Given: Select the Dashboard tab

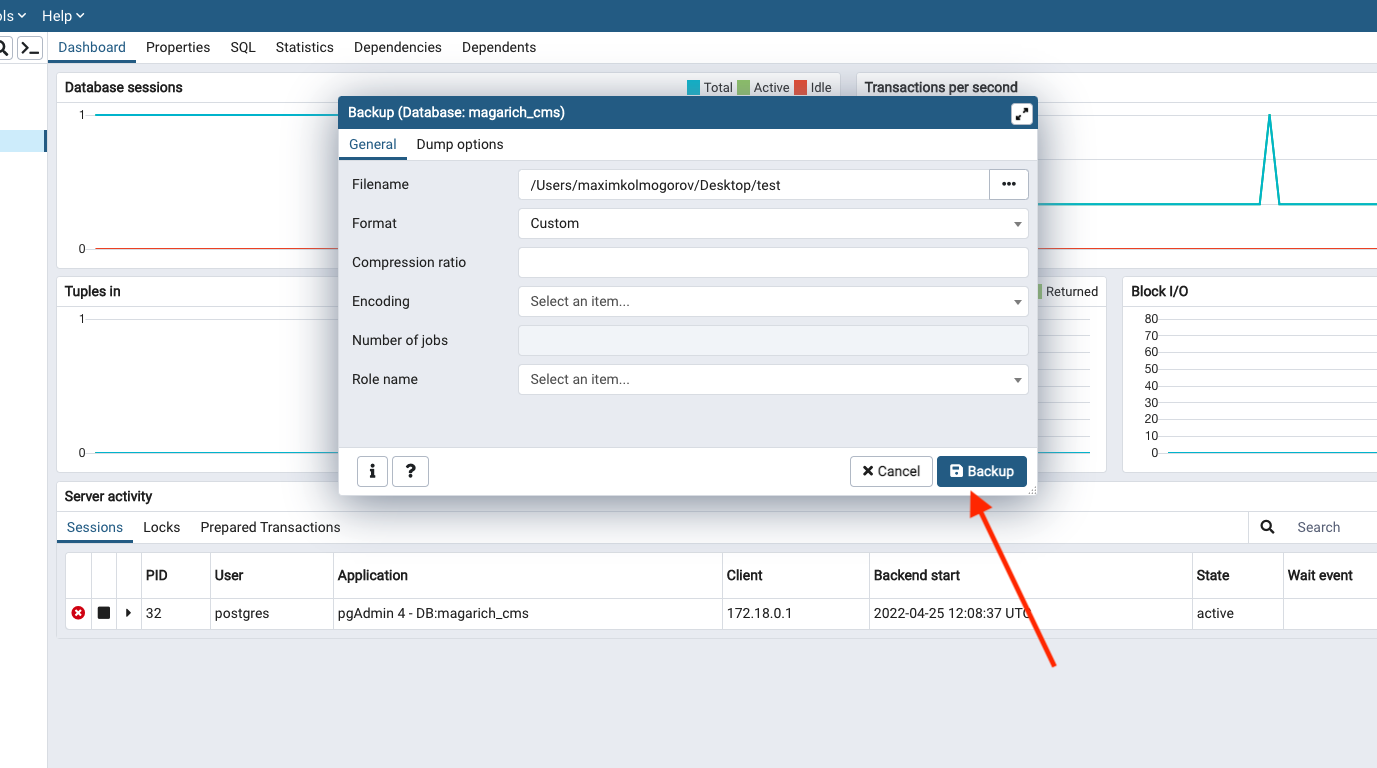Looking at the screenshot, I should pos(92,47).
